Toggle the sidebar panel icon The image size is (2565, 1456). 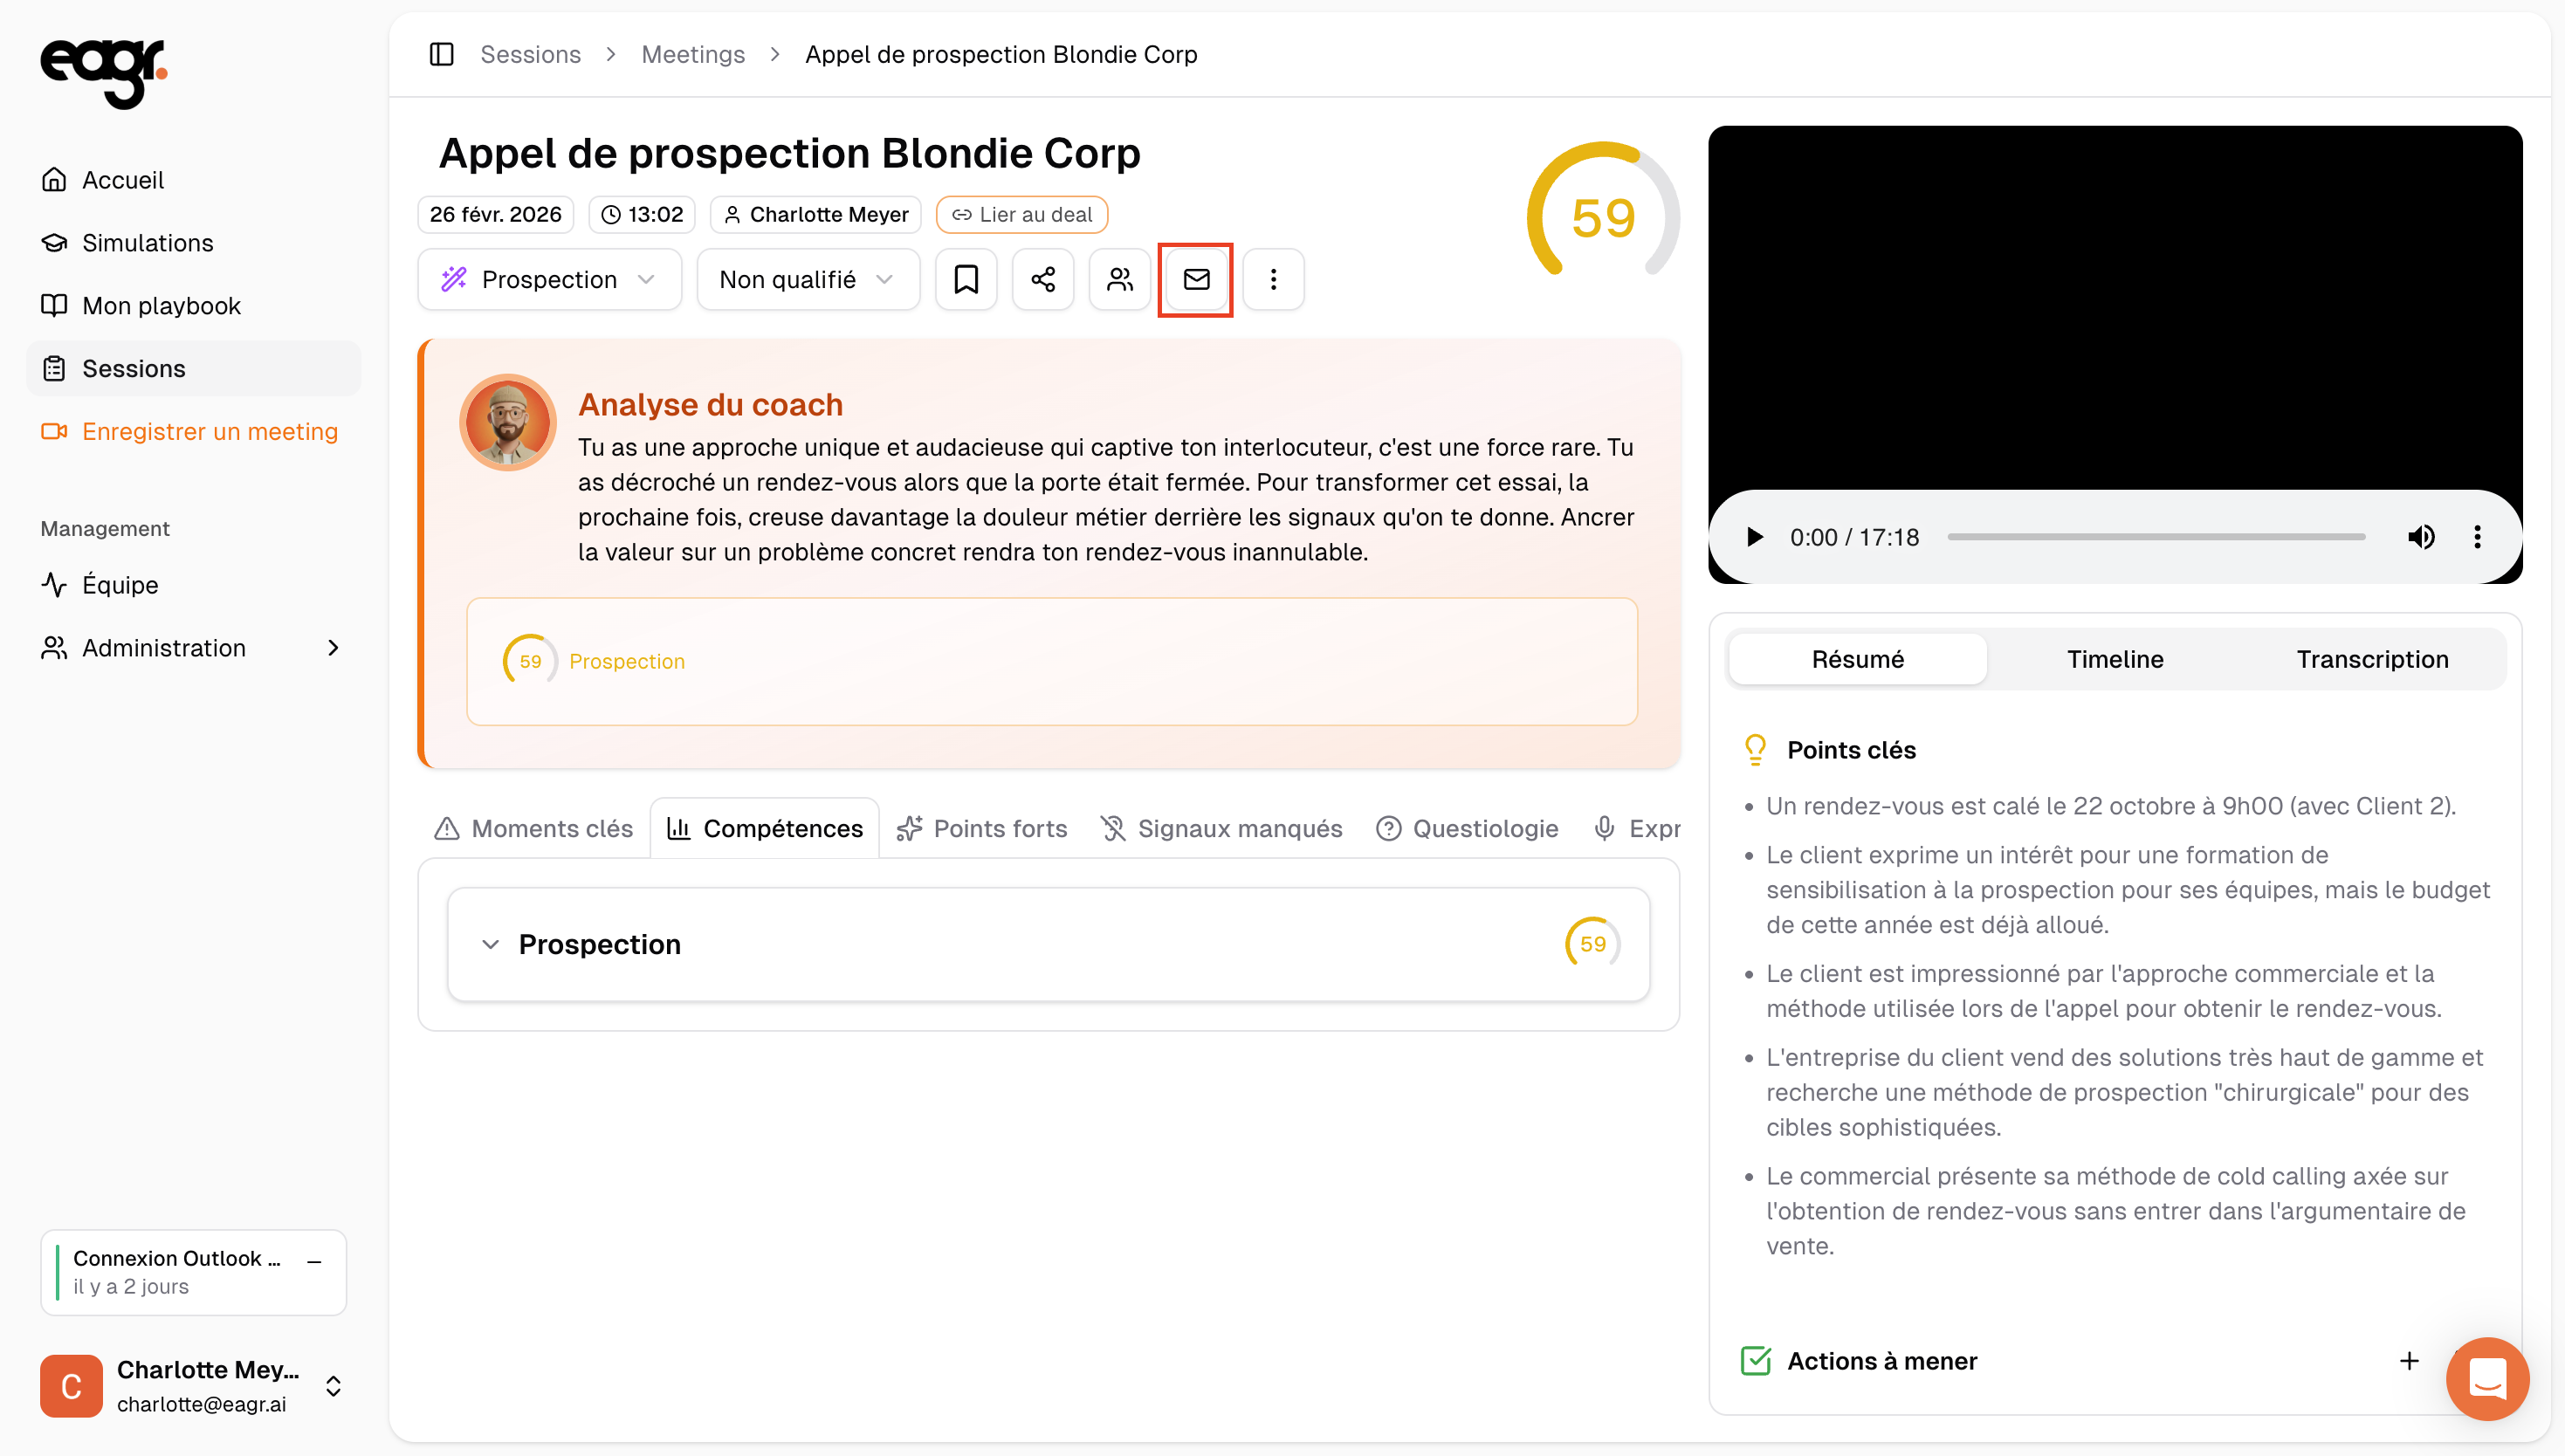click(x=441, y=54)
